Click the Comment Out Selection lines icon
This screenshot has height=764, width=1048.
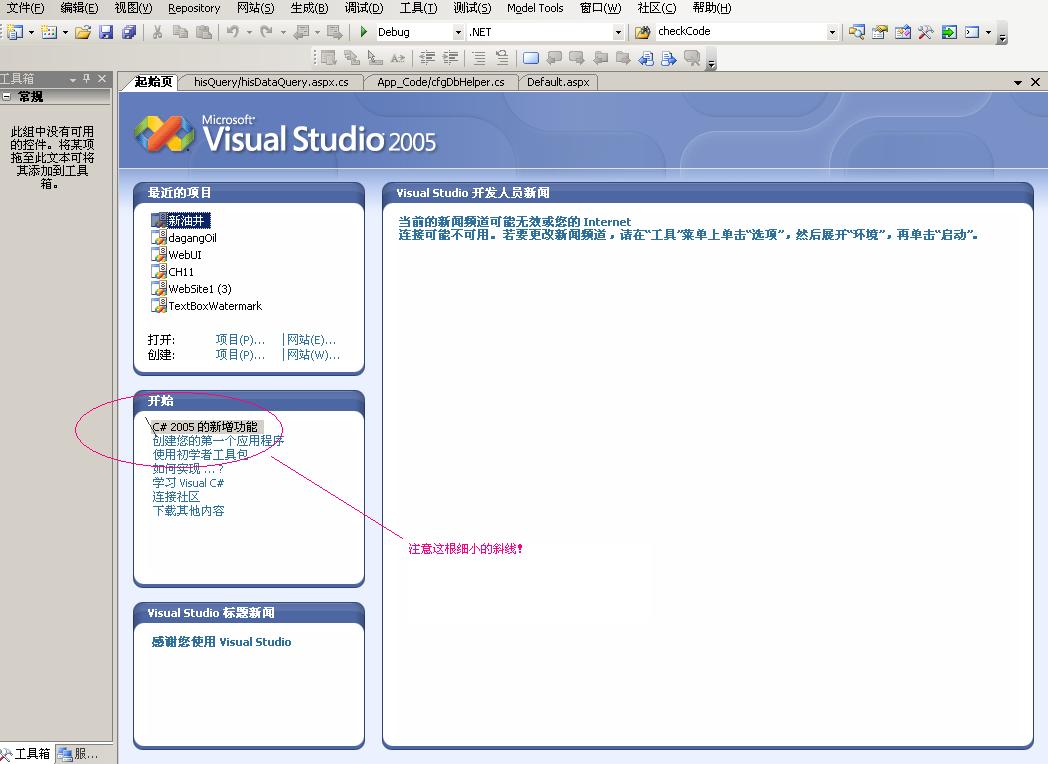[479, 58]
